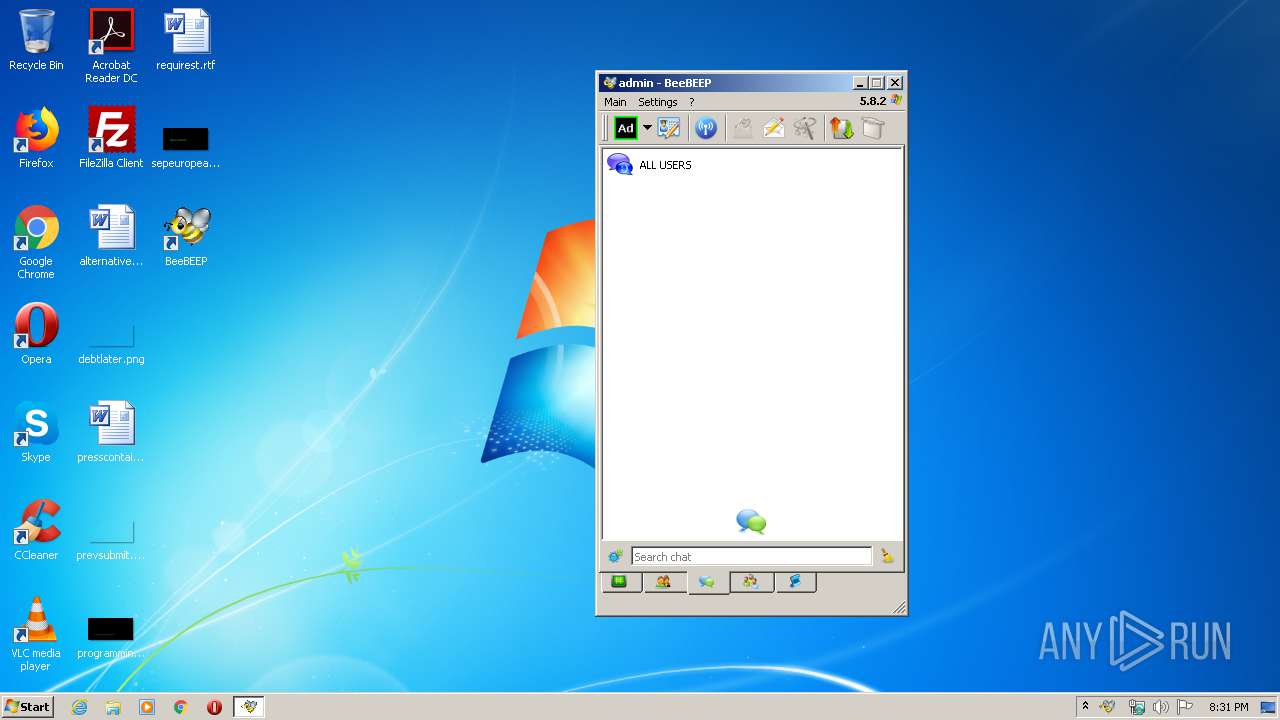Switch to the blue saved chats tab
This screenshot has width=1280, height=720.
pyautogui.click(x=795, y=581)
